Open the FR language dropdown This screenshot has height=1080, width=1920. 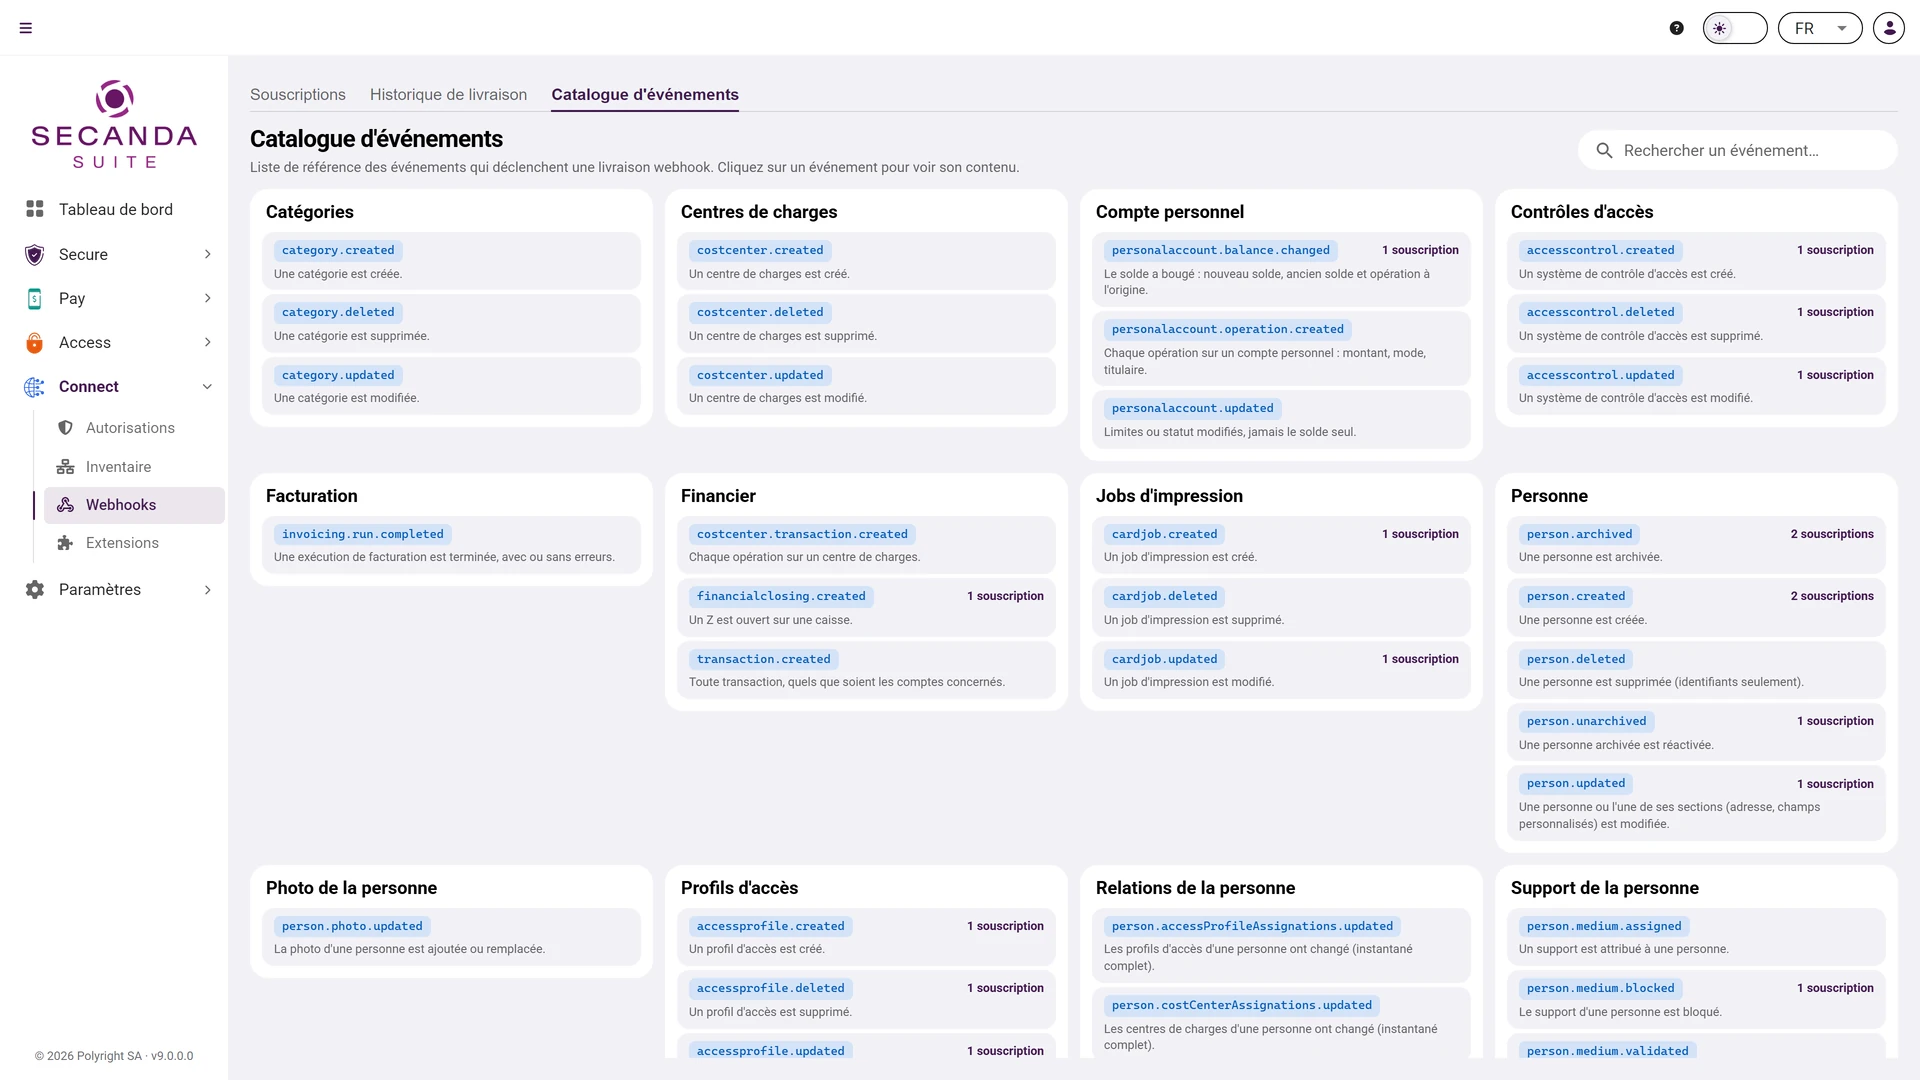1820,28
